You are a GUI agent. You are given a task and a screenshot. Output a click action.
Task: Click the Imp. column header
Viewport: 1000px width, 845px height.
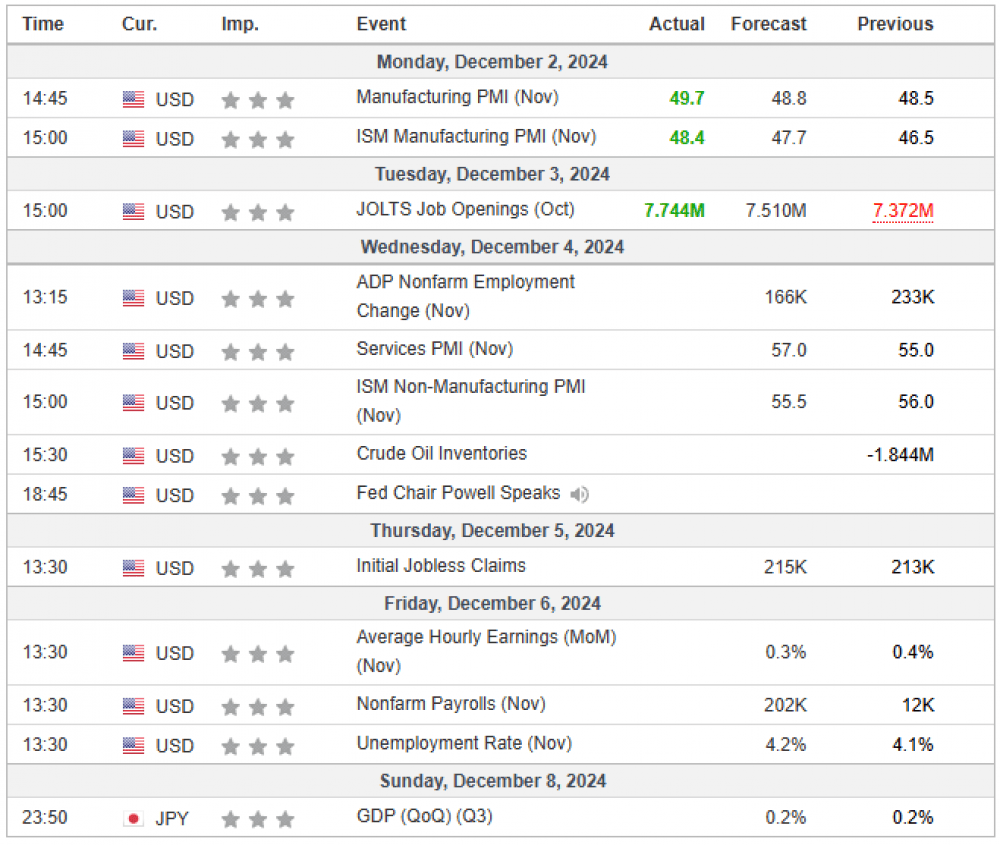point(240,24)
